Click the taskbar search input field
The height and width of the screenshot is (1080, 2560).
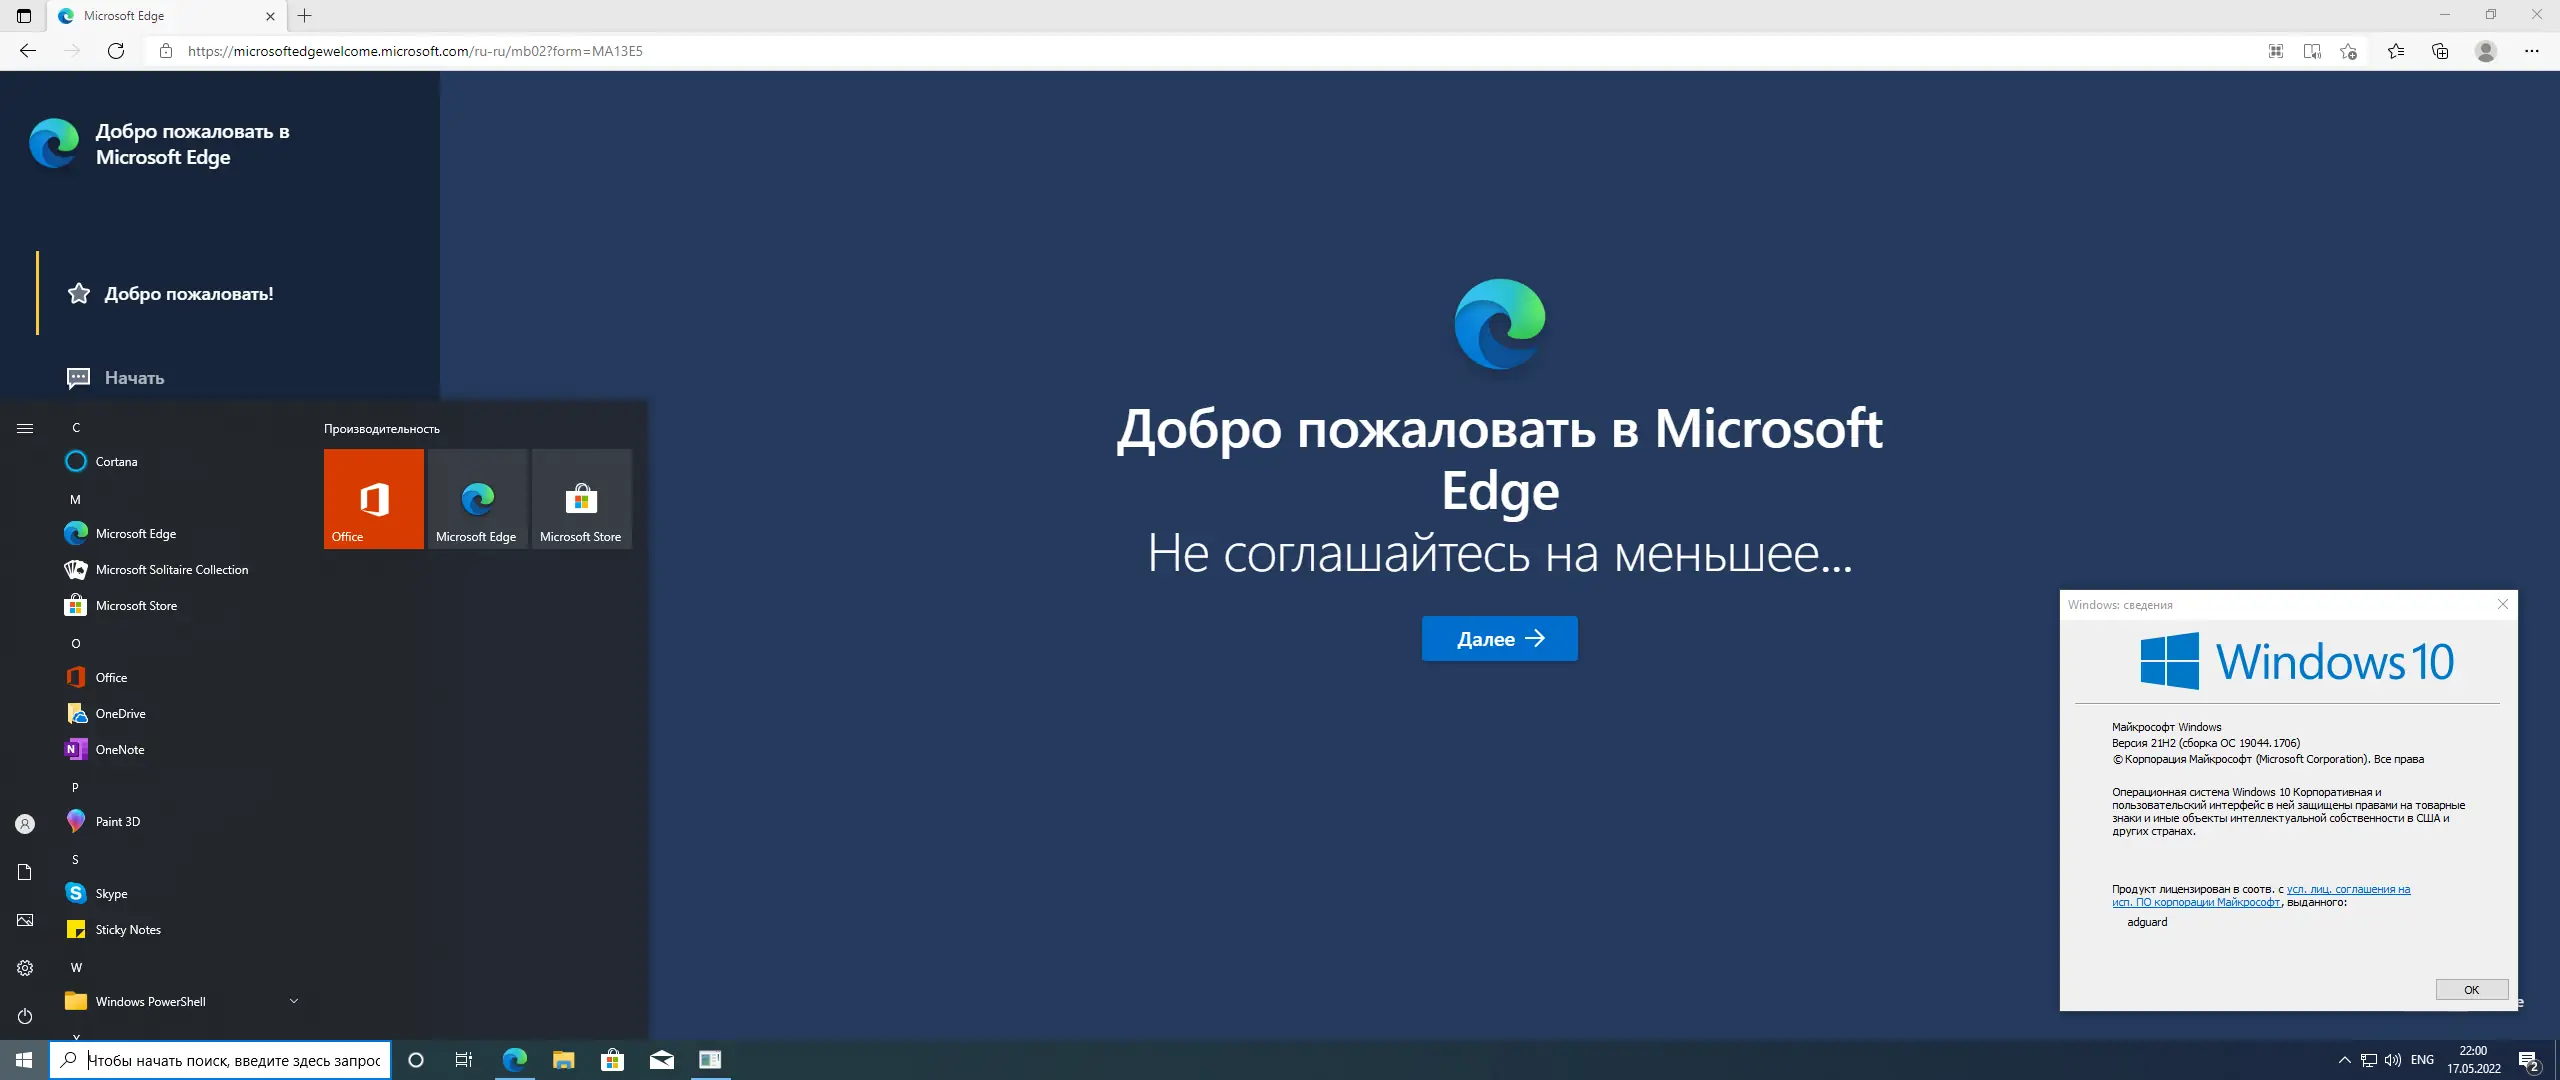tap(233, 1060)
